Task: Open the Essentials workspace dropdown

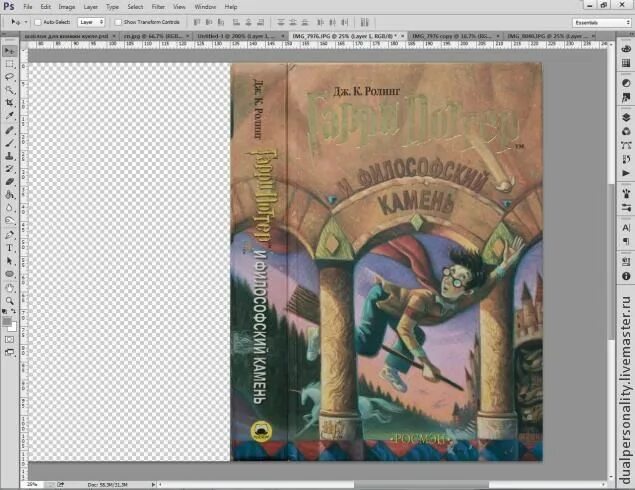Action: [601, 23]
